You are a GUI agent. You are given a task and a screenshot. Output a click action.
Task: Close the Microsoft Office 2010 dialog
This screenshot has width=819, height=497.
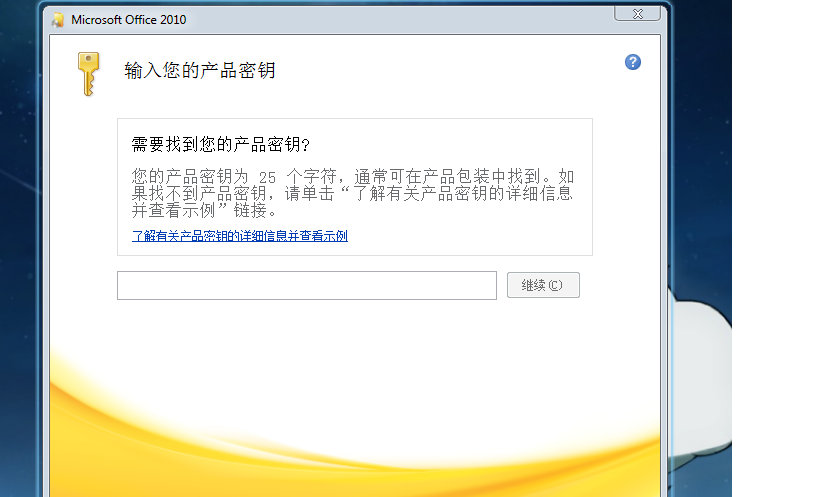pos(637,14)
